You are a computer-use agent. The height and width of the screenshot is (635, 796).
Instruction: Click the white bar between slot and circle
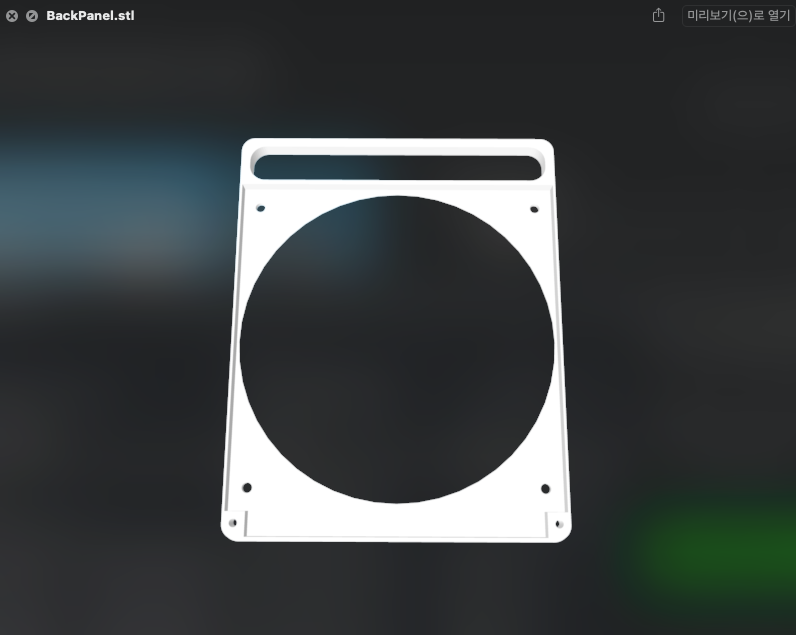pos(400,188)
